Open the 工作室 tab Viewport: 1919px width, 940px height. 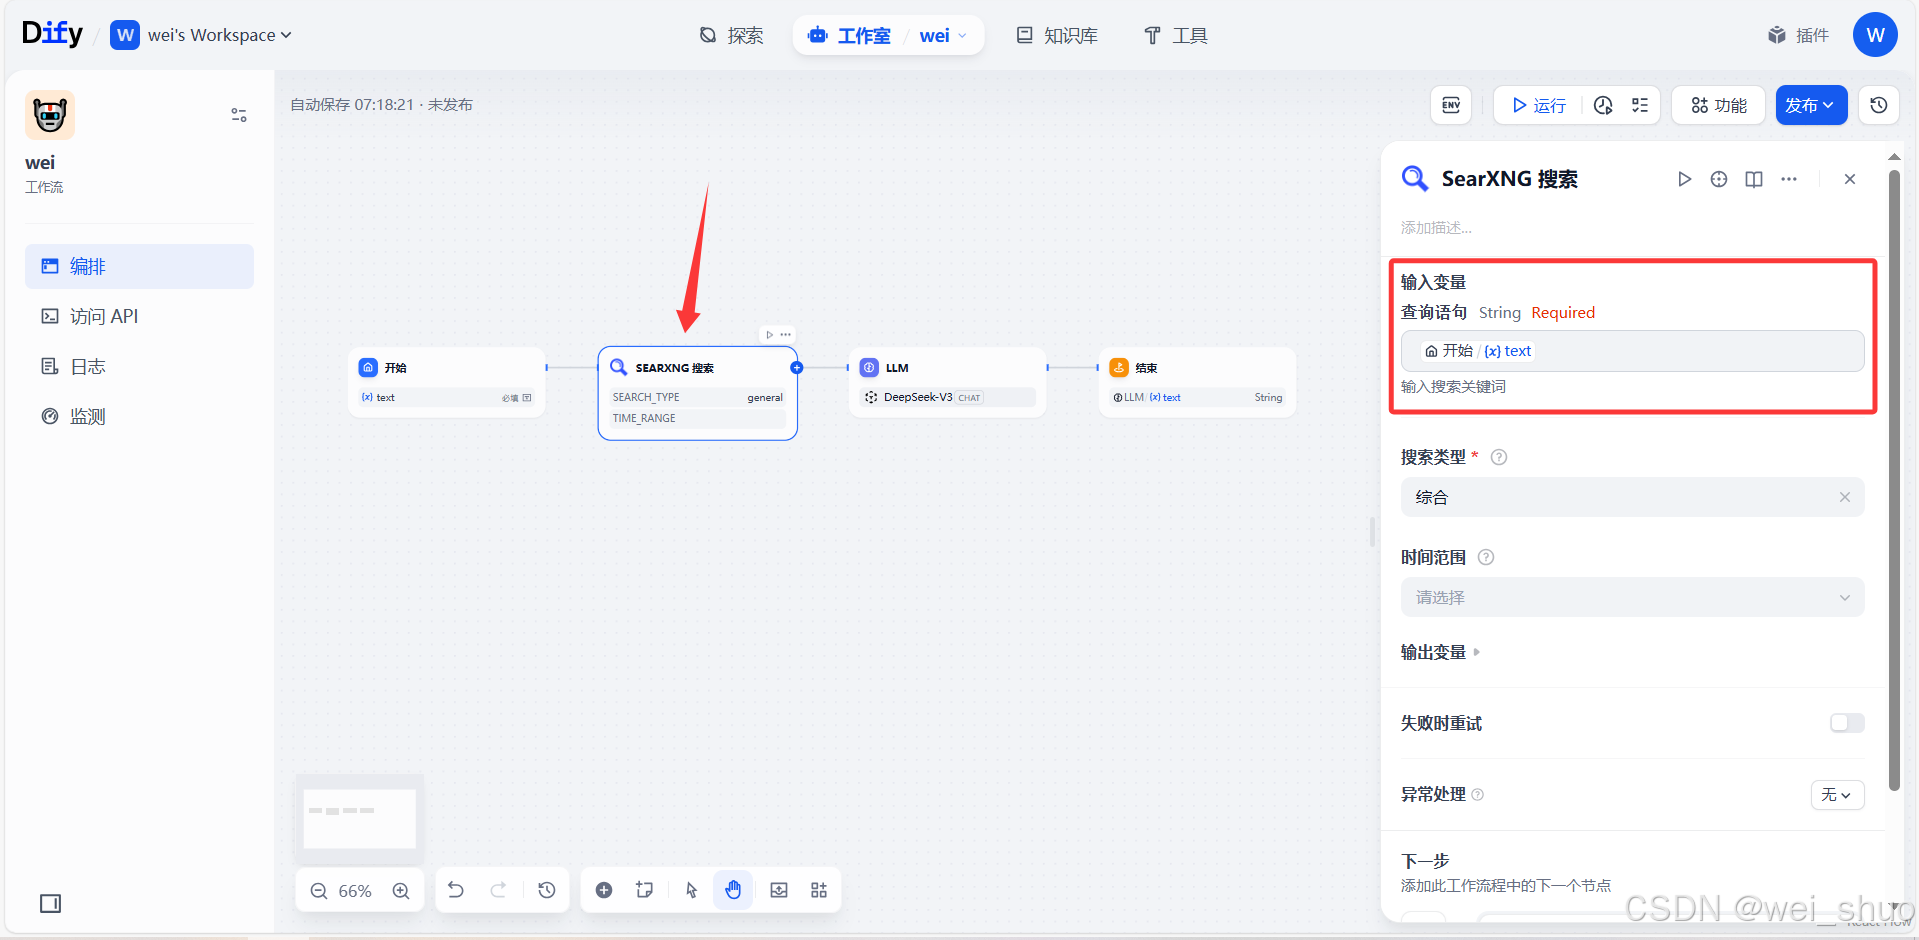coord(849,36)
